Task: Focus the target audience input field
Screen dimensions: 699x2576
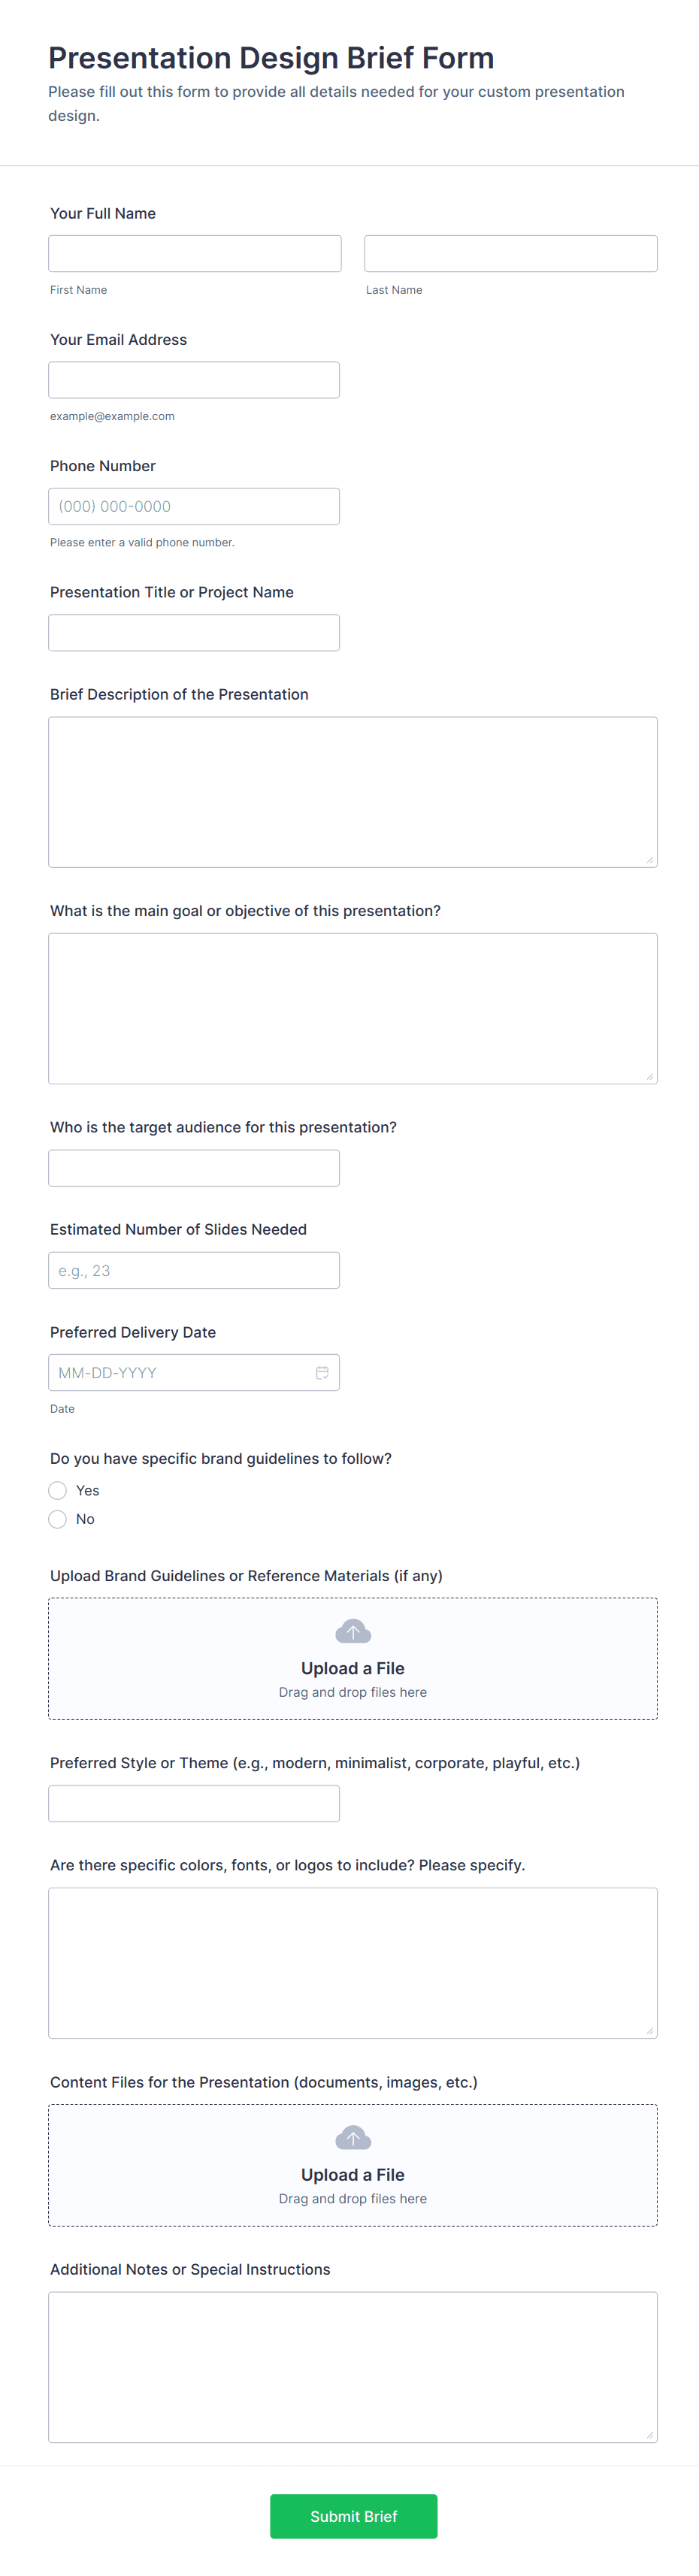Action: pos(194,1168)
